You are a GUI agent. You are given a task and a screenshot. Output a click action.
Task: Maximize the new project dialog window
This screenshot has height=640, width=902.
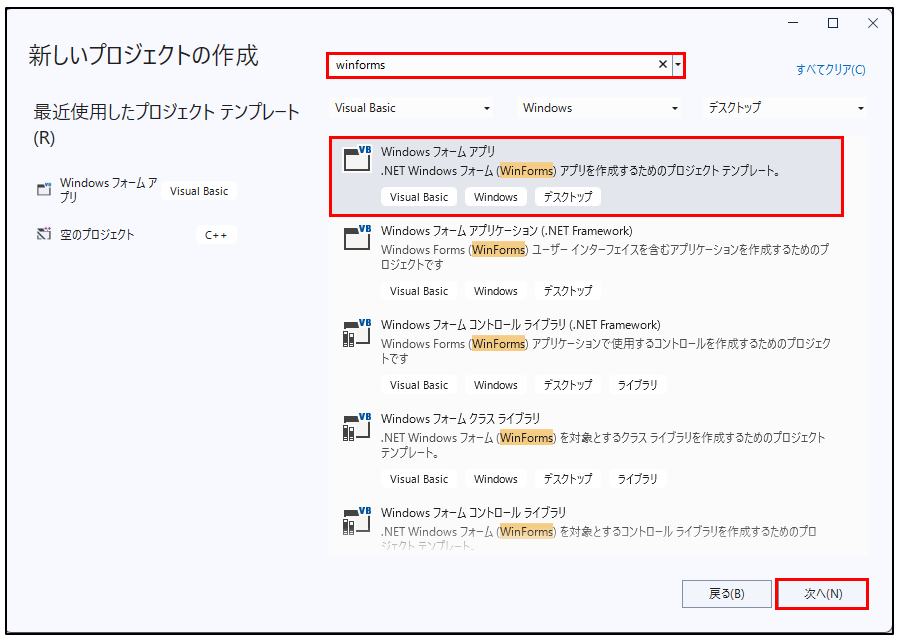click(x=832, y=22)
